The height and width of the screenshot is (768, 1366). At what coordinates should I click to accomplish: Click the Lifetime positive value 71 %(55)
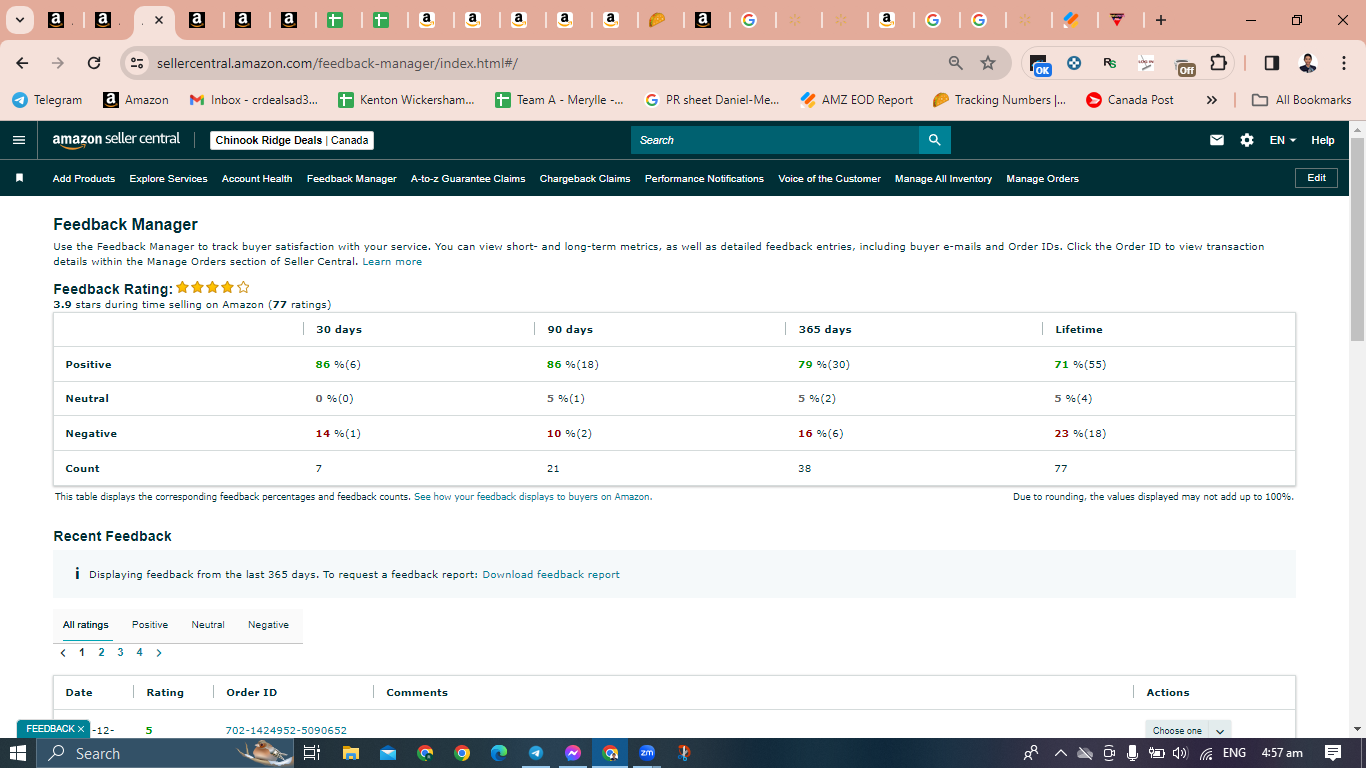click(x=1080, y=365)
